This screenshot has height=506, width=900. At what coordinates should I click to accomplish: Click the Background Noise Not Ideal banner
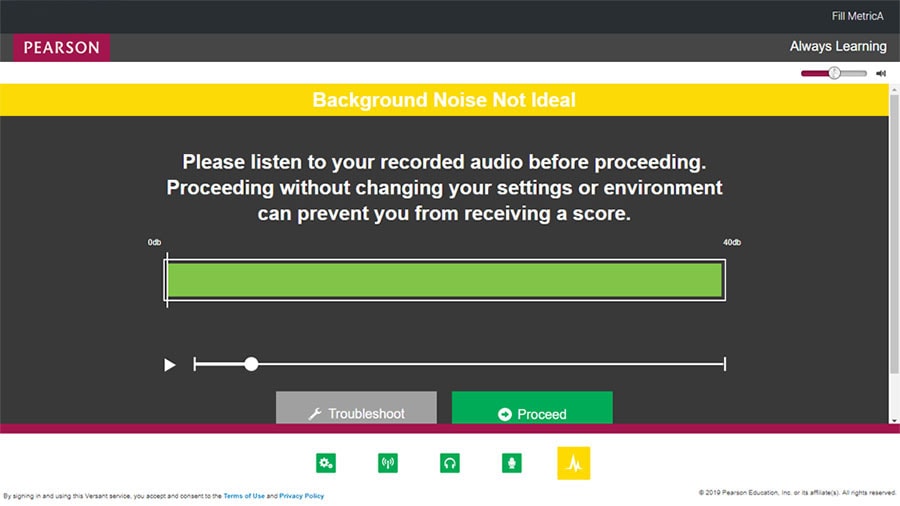point(444,100)
